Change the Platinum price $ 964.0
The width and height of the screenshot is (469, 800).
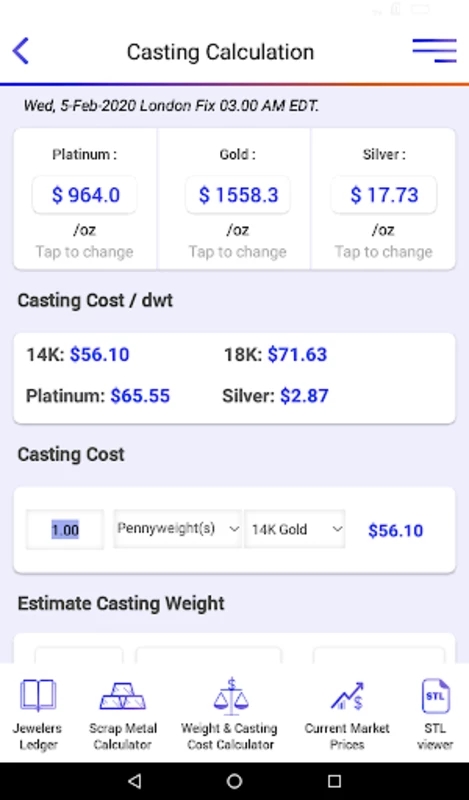(85, 195)
